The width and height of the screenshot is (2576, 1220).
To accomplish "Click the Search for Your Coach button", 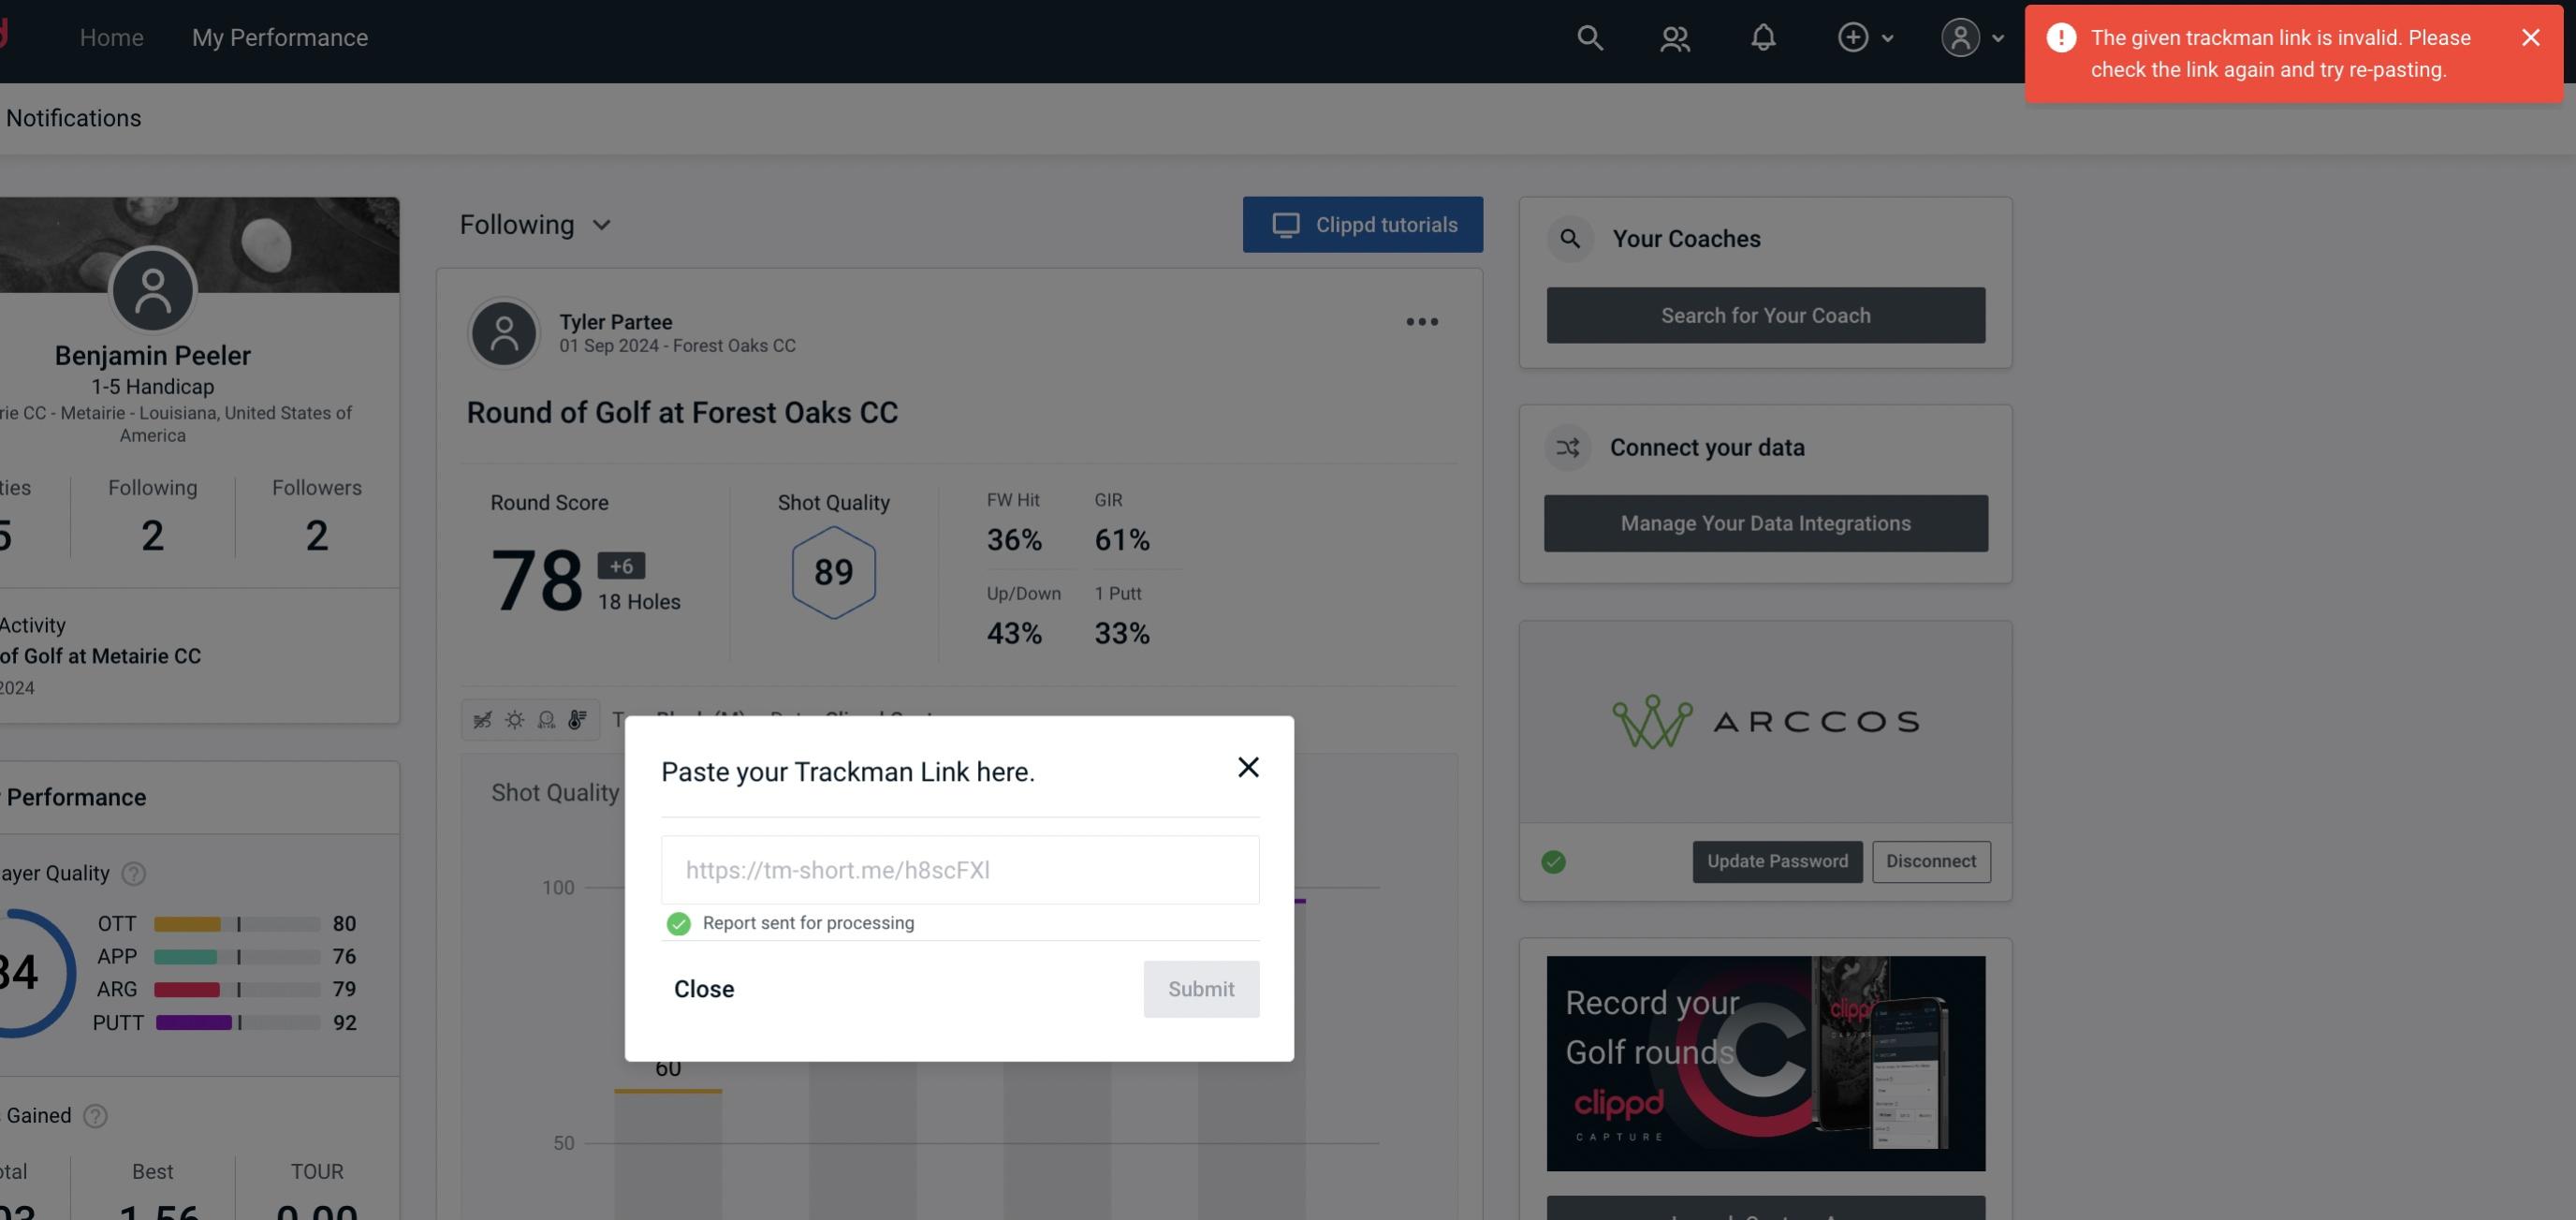I will tap(1766, 316).
